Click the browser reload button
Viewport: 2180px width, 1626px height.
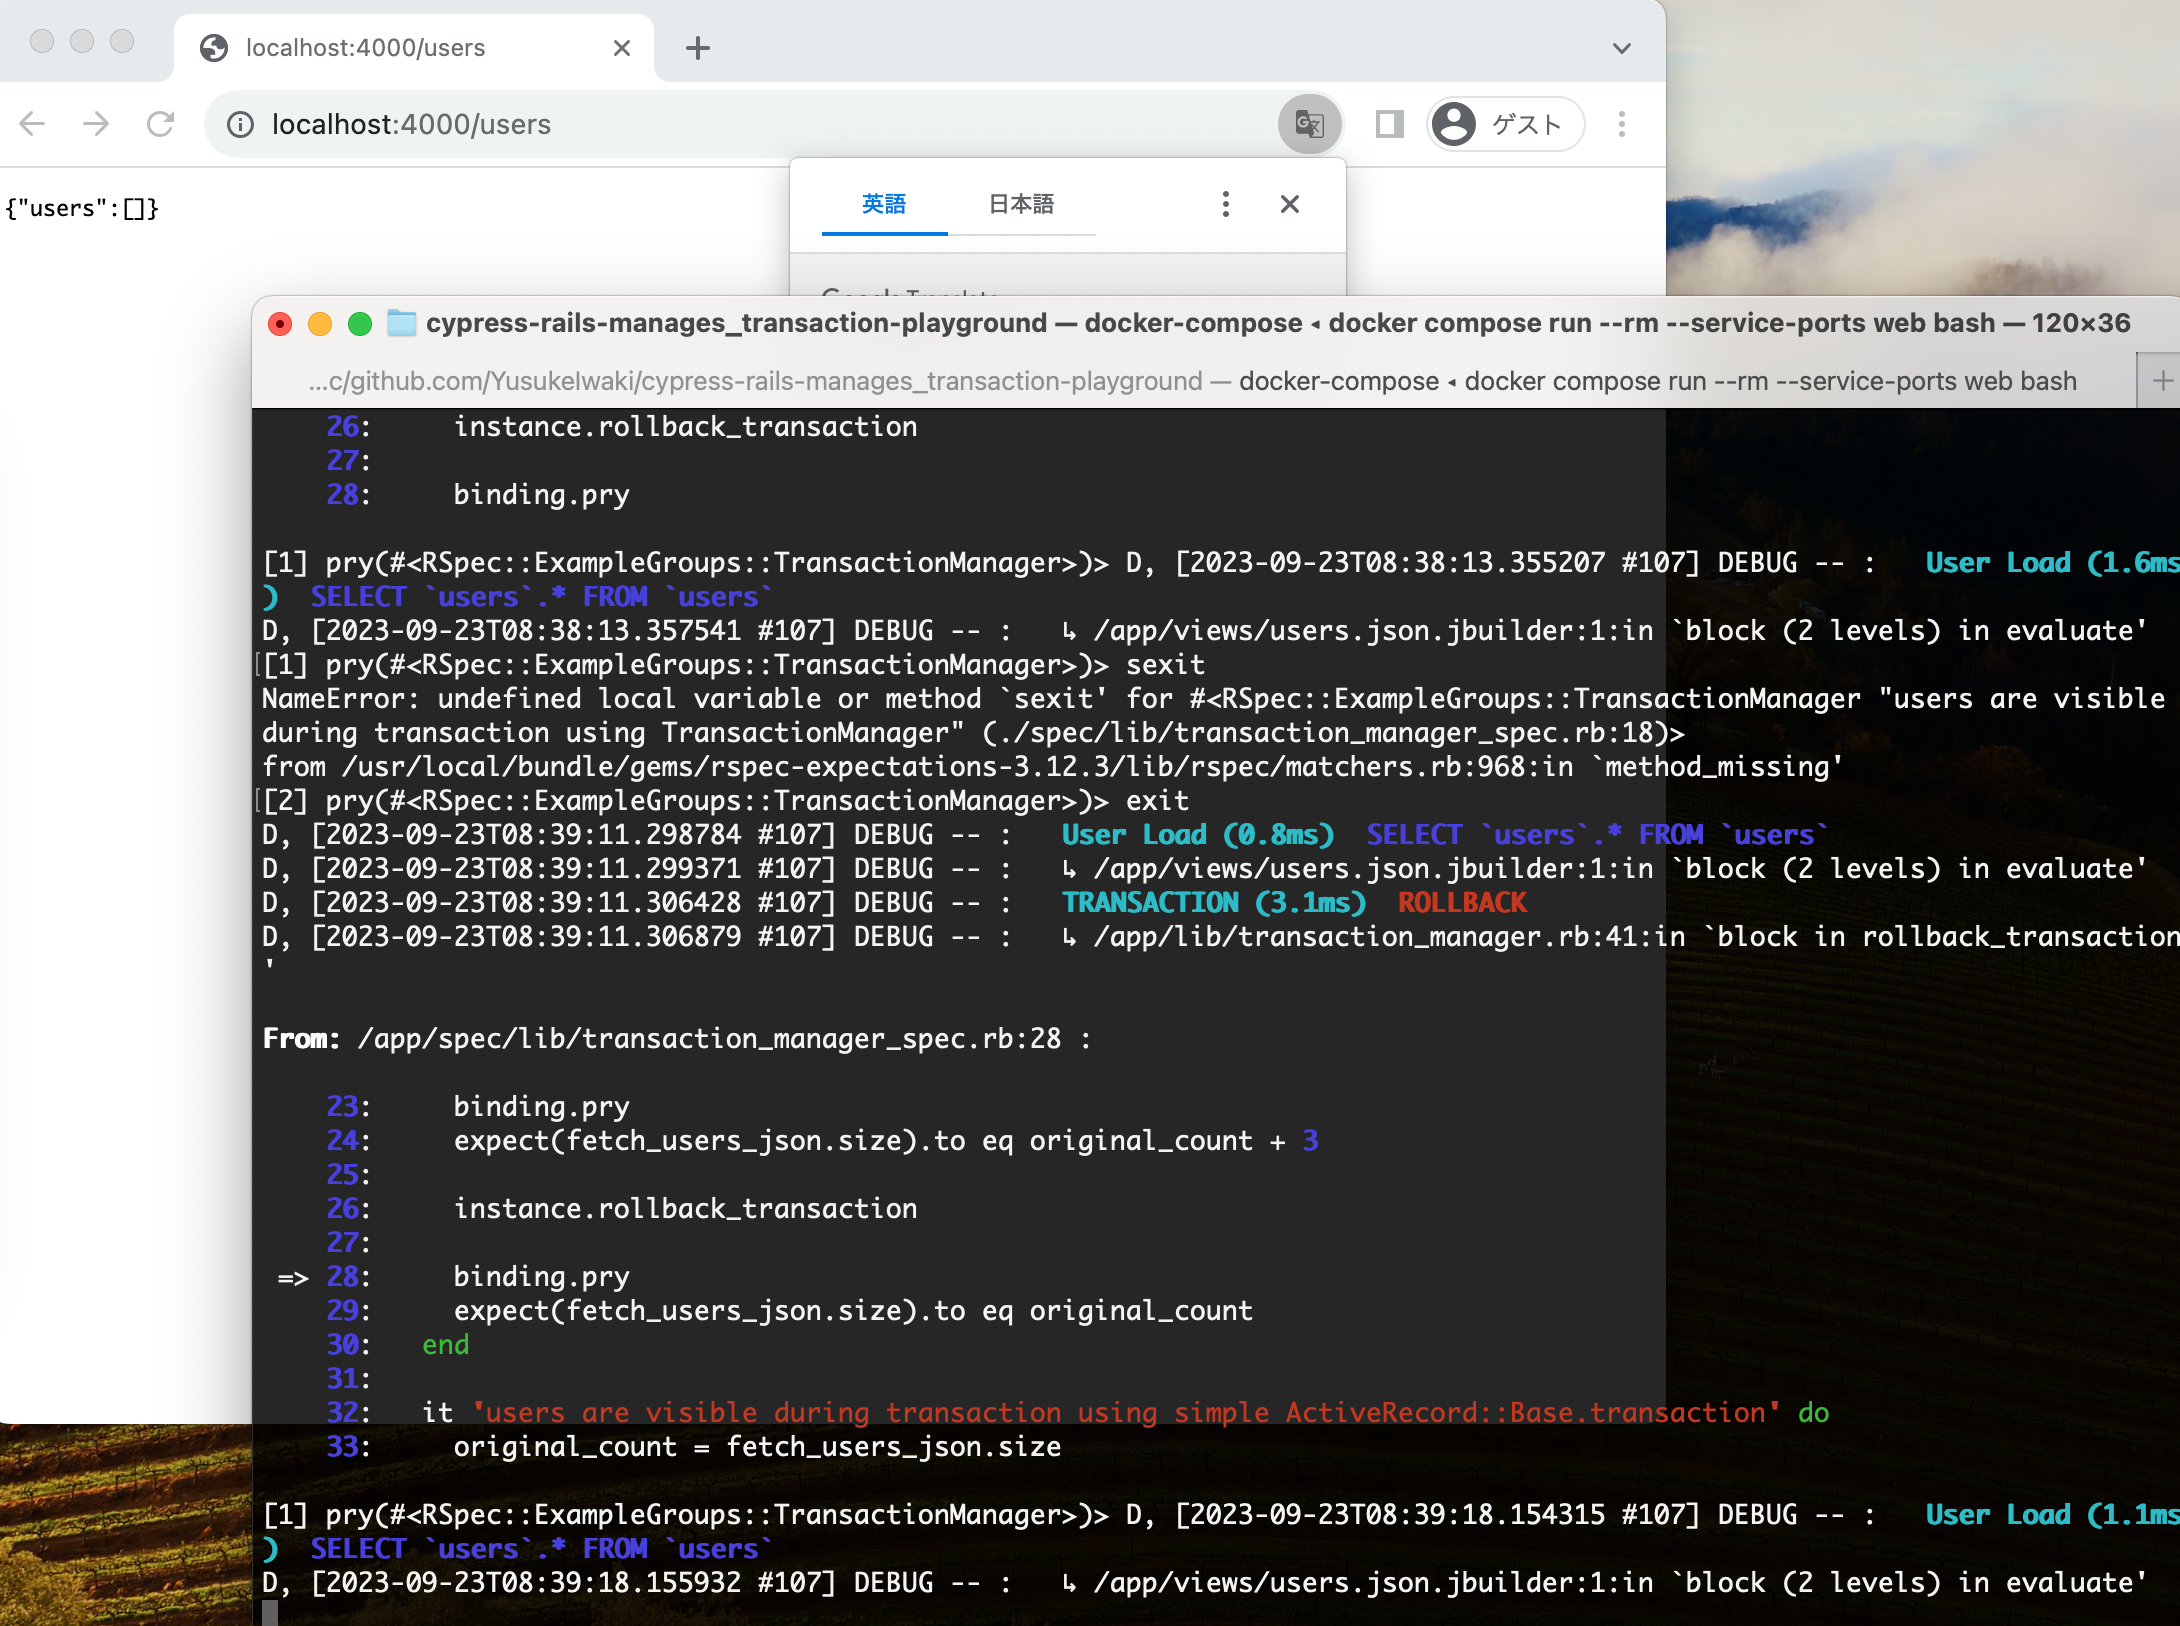pyautogui.click(x=160, y=124)
